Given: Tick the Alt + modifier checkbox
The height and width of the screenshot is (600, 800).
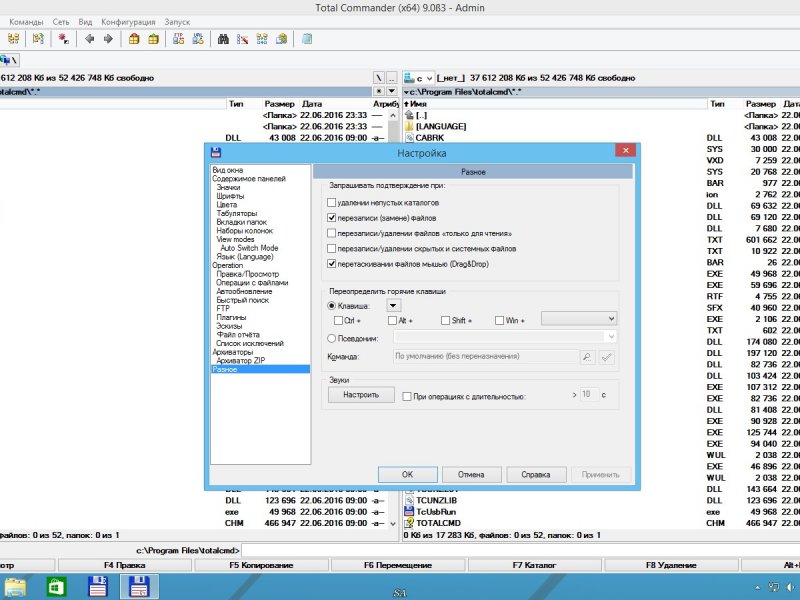Looking at the screenshot, I should 392,320.
